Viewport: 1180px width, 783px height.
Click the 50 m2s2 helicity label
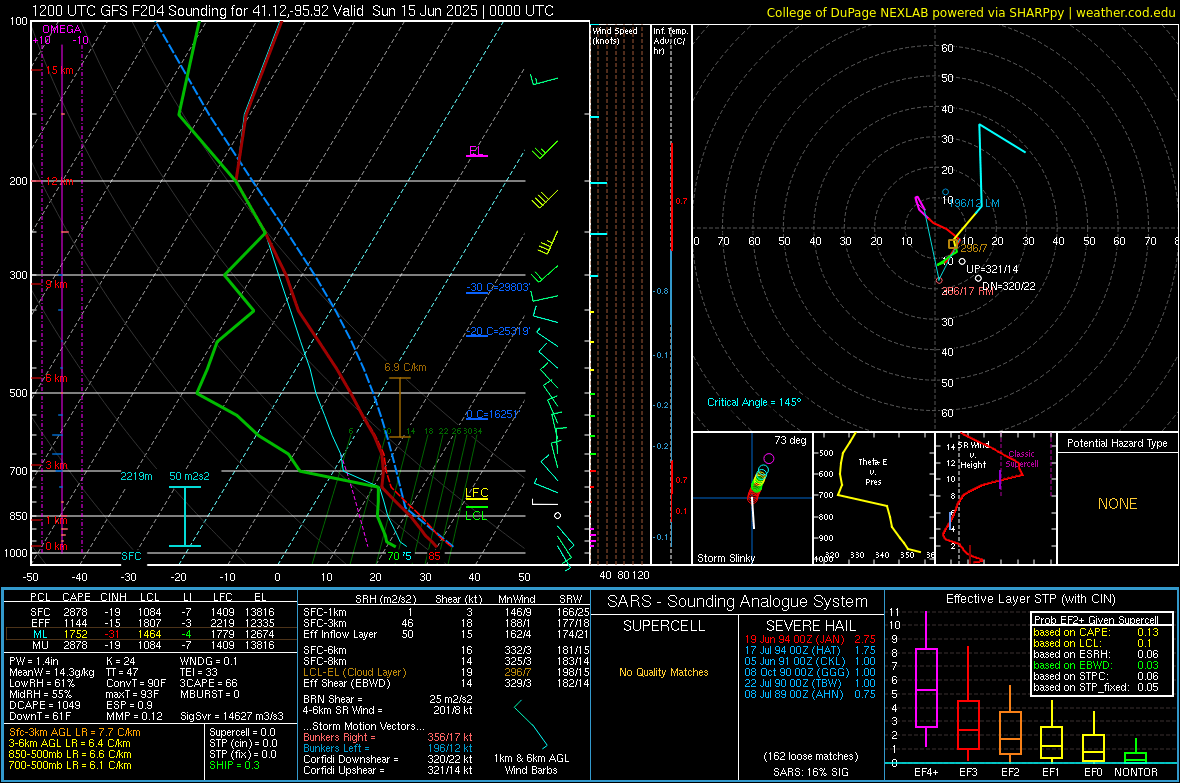pyautogui.click(x=189, y=476)
